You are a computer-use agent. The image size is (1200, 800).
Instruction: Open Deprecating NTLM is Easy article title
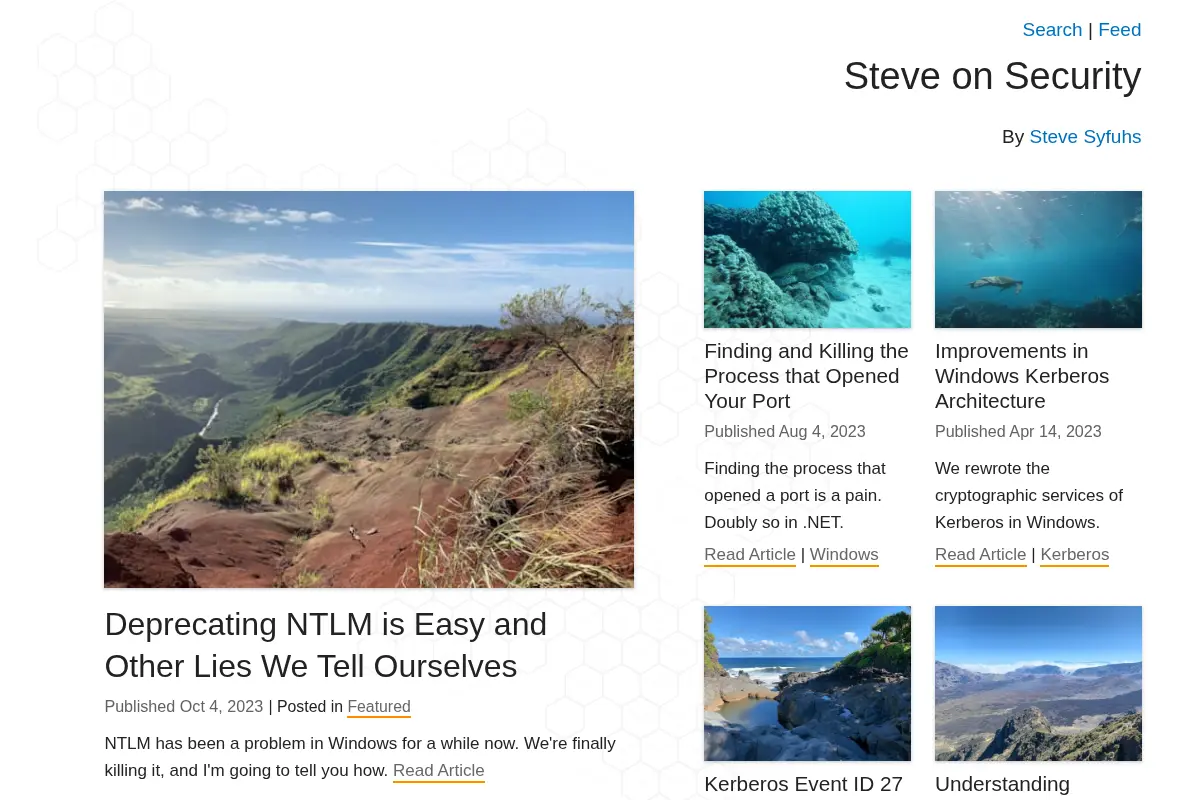point(326,645)
